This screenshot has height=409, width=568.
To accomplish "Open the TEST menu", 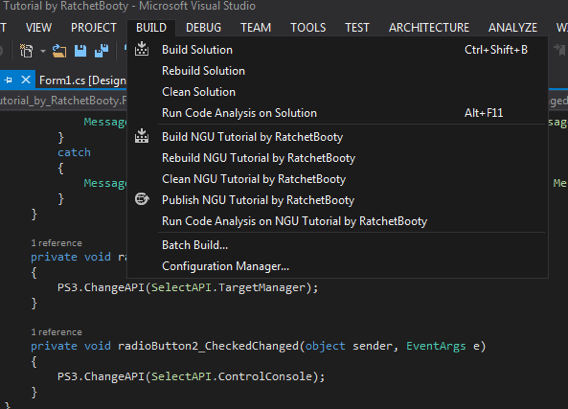I will coord(357,28).
